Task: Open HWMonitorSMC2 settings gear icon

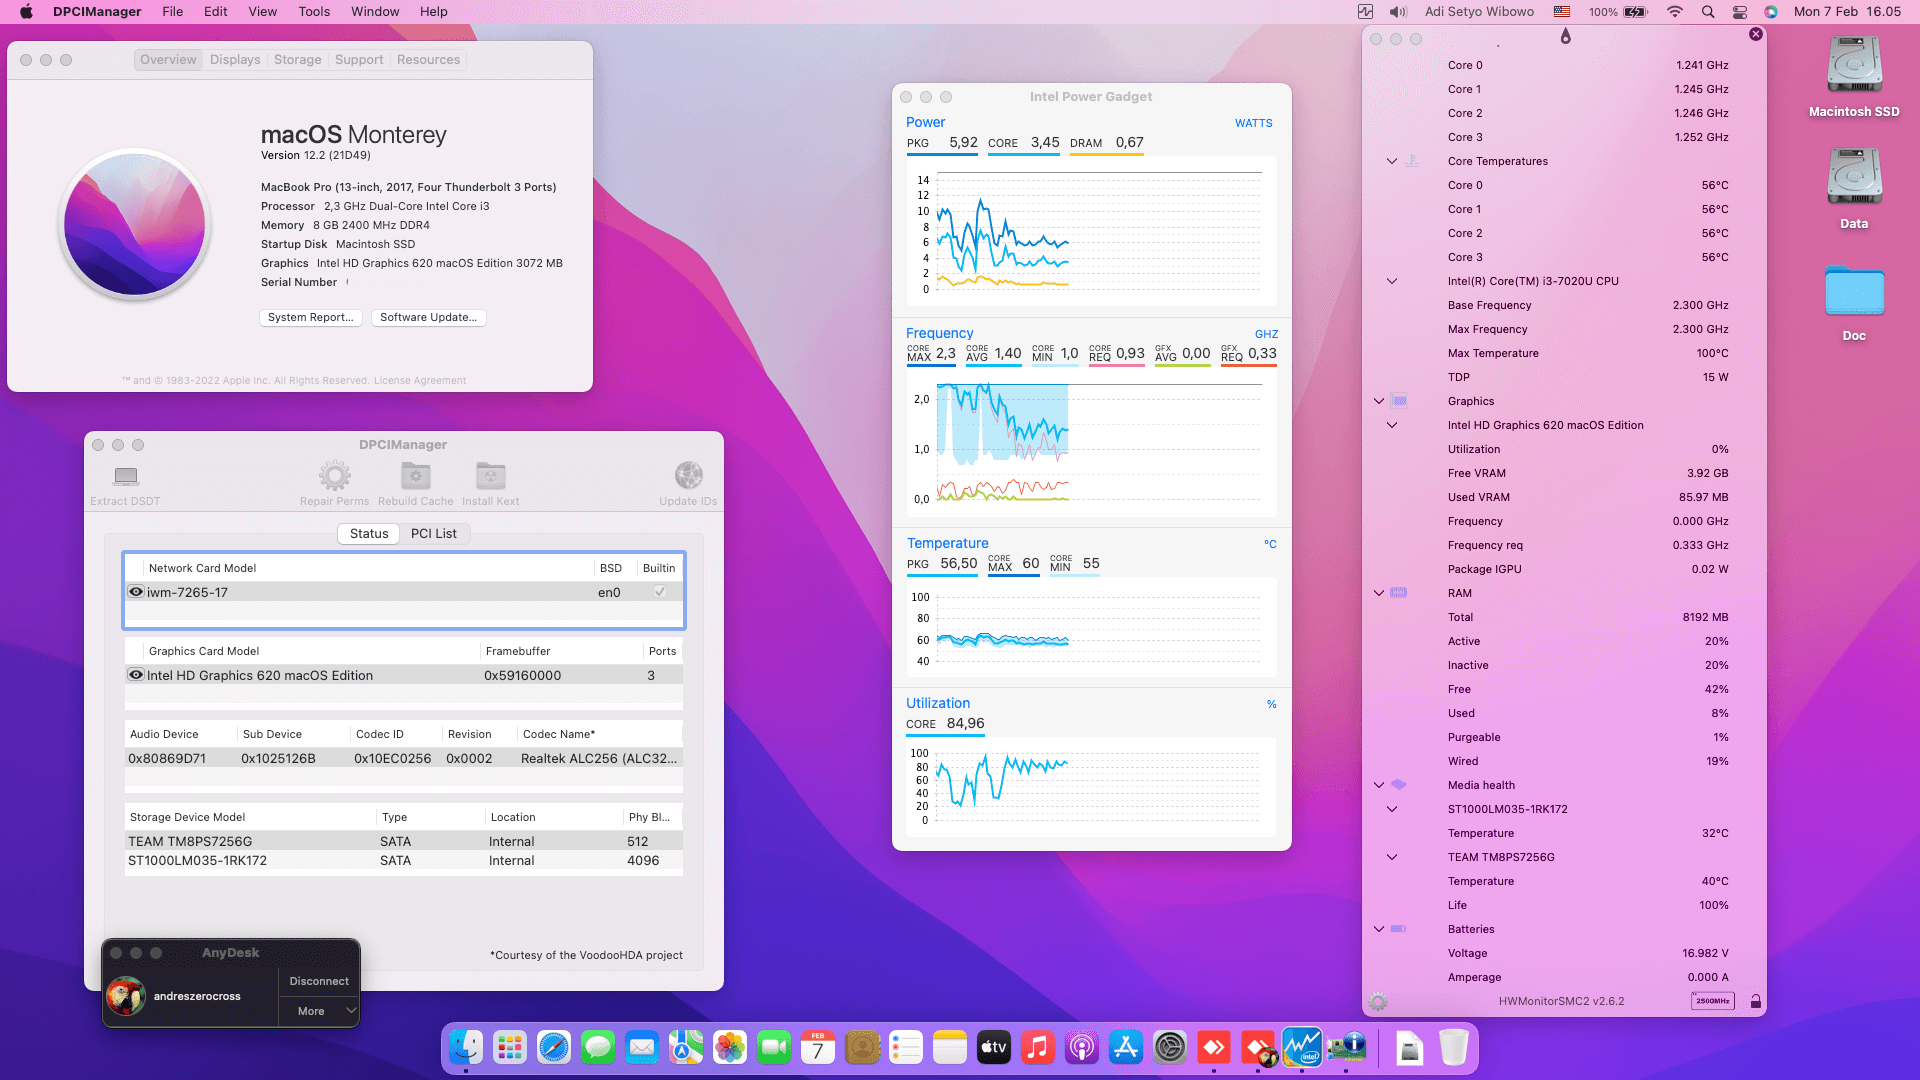Action: pyautogui.click(x=1378, y=1001)
